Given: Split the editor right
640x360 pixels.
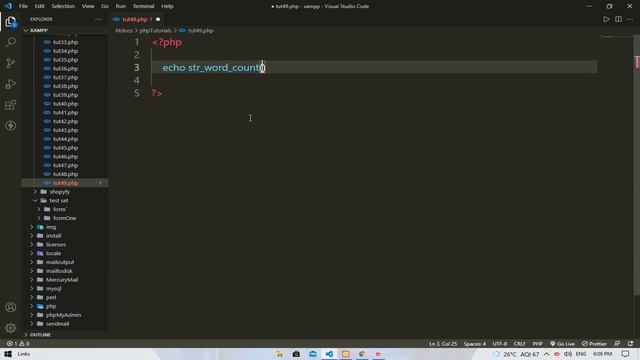Looking at the screenshot, I should pos(618,19).
